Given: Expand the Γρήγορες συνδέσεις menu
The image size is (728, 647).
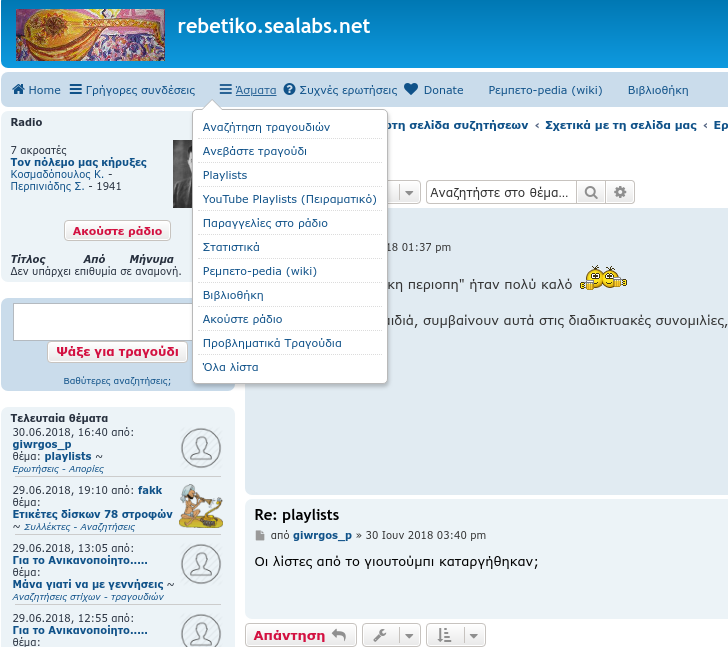Looking at the screenshot, I should (132, 90).
